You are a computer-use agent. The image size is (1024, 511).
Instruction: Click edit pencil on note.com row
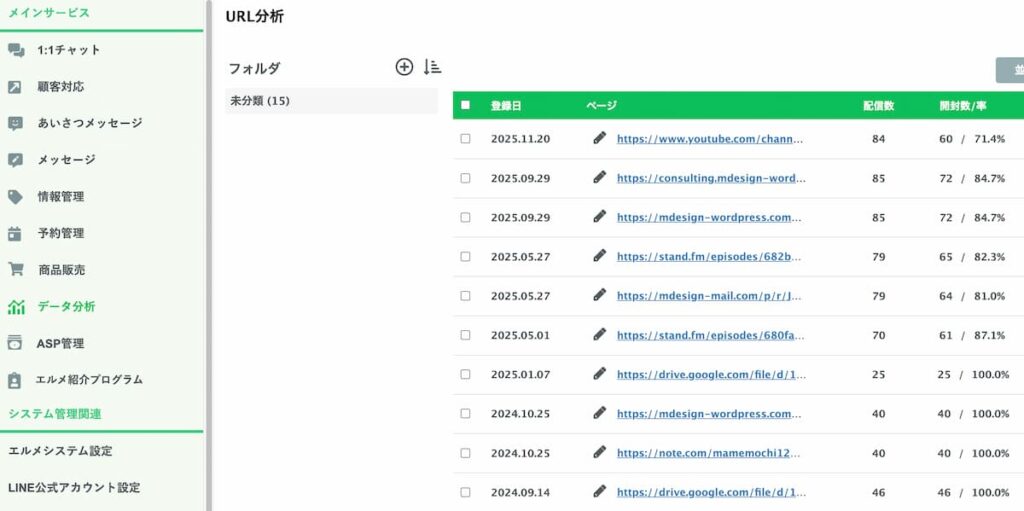click(x=599, y=452)
